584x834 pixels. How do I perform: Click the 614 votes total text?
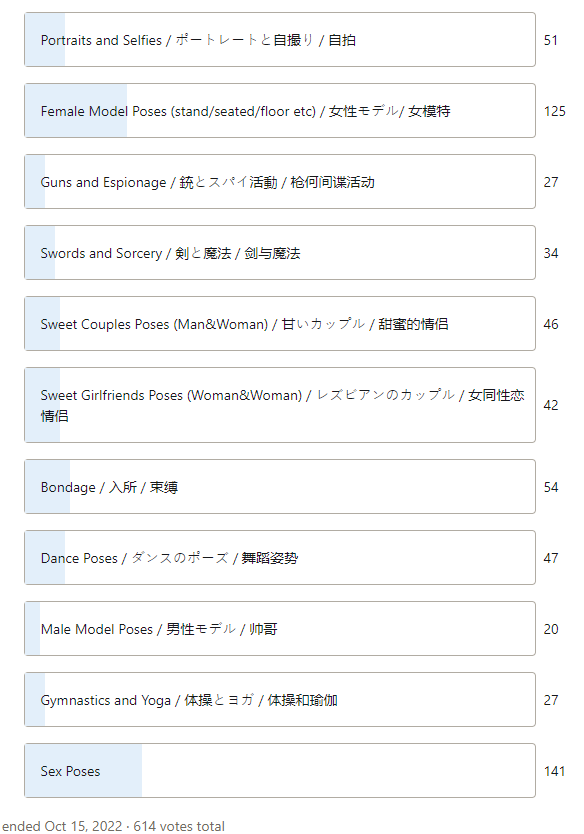pyautogui.click(x=179, y=826)
